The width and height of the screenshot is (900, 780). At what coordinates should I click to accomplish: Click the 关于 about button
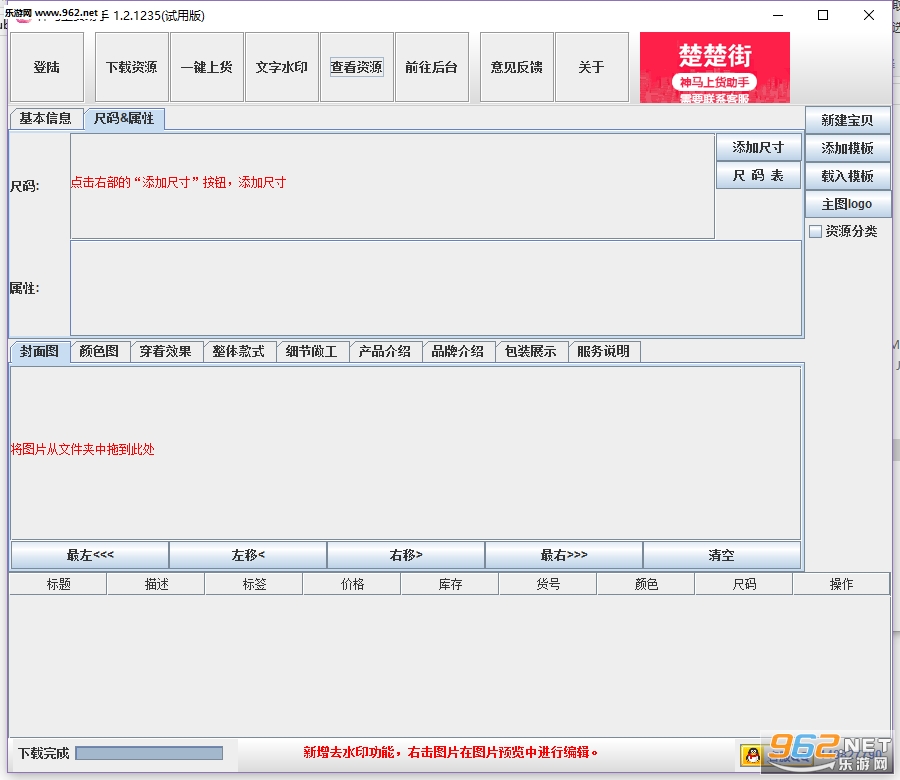click(x=592, y=67)
